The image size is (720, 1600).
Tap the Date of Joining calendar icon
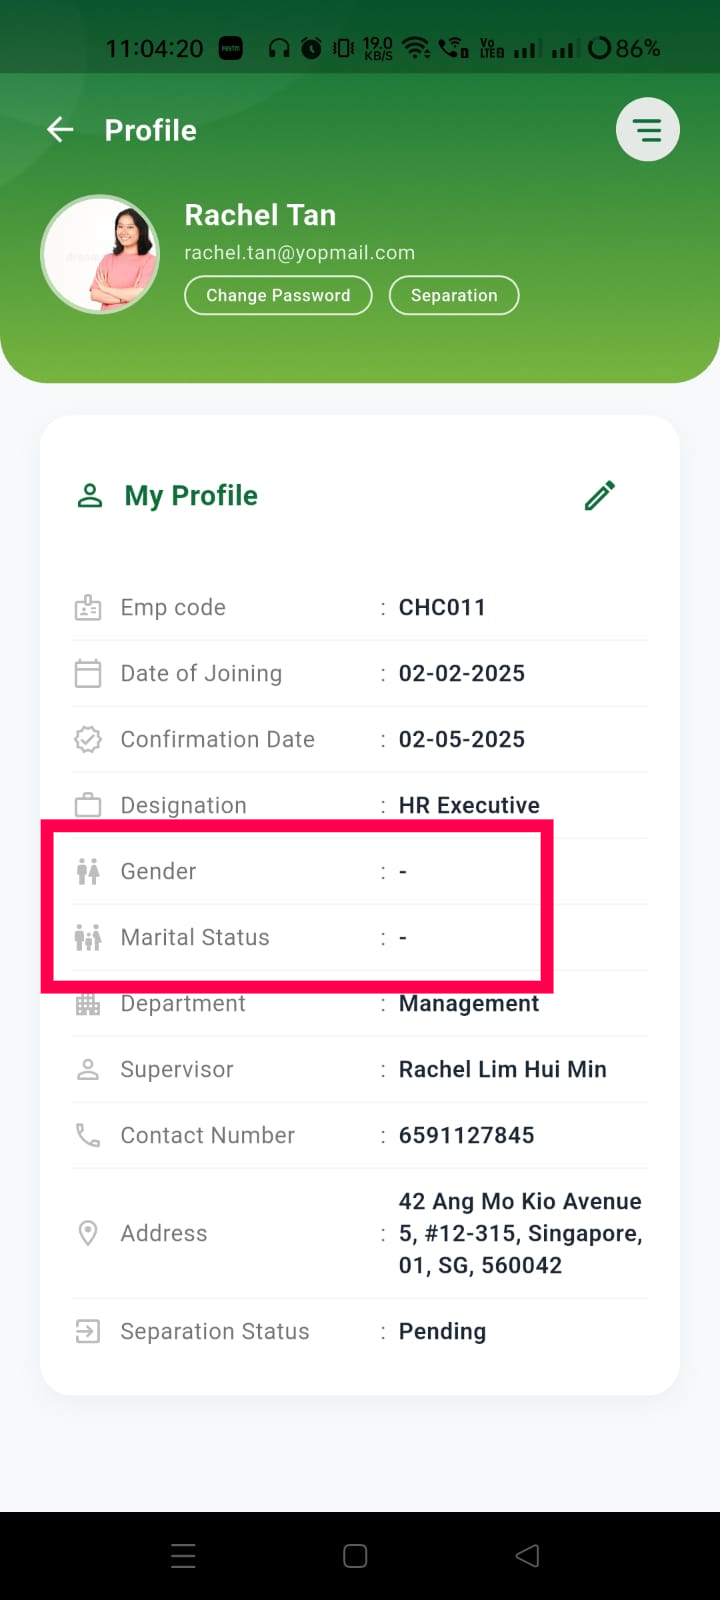tap(88, 673)
